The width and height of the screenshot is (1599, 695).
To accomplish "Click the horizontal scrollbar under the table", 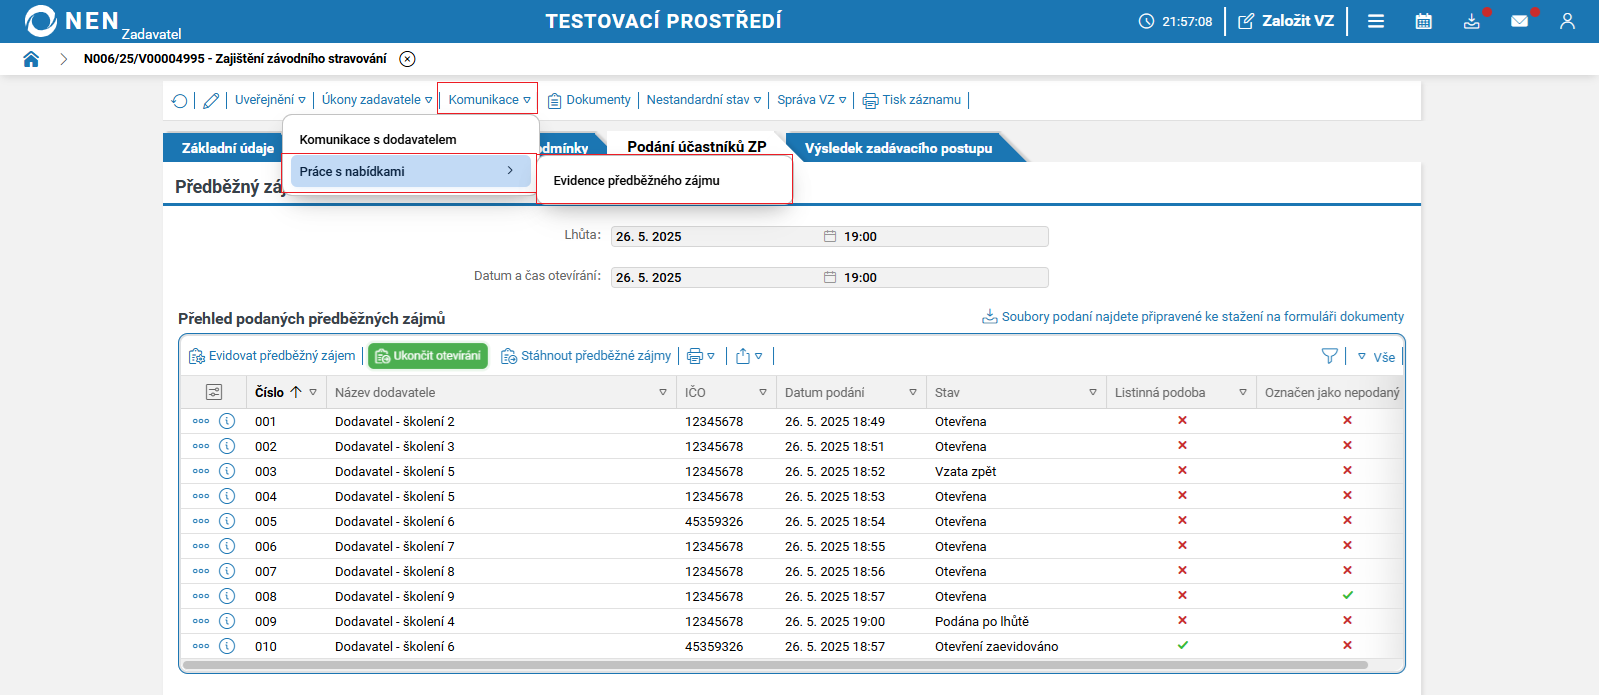I will click(775, 665).
